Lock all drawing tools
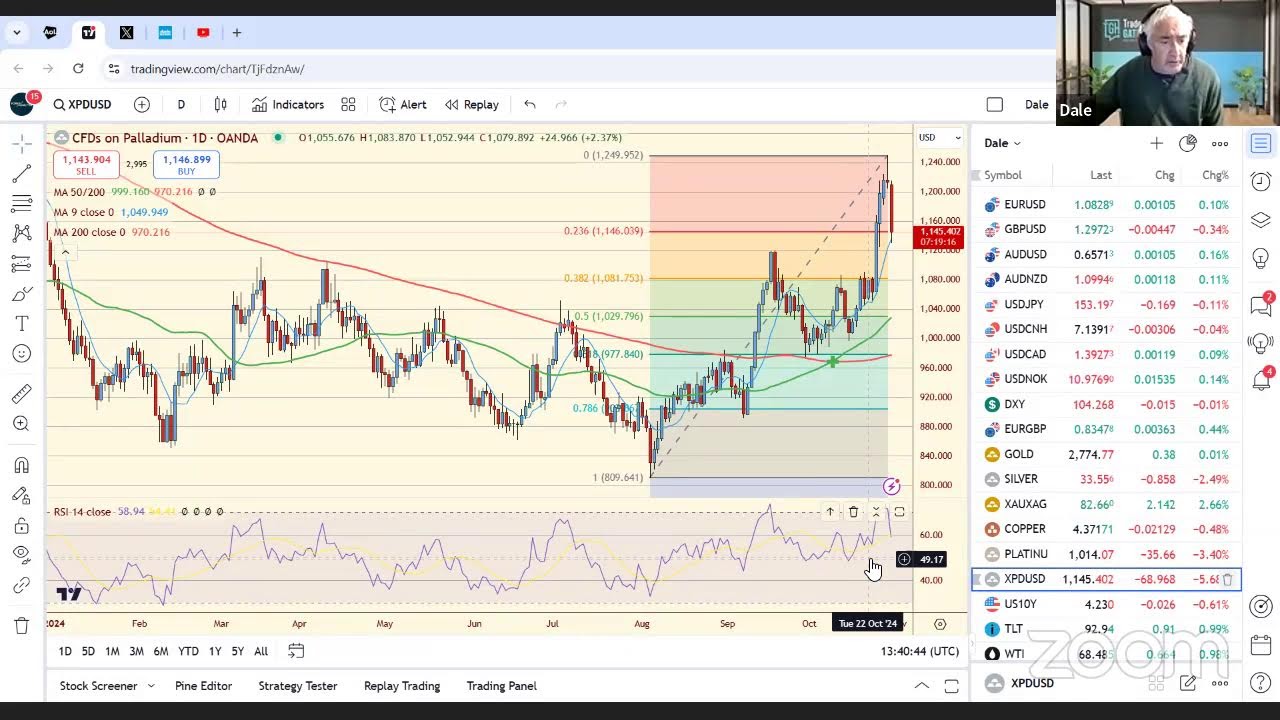The image size is (1280, 720). (x=21, y=526)
